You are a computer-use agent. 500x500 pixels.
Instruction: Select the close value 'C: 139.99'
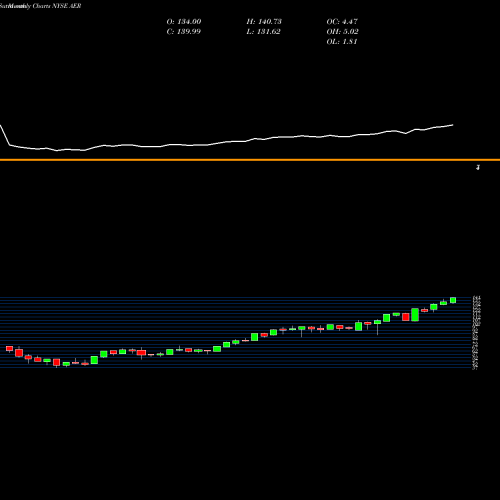pos(184,32)
